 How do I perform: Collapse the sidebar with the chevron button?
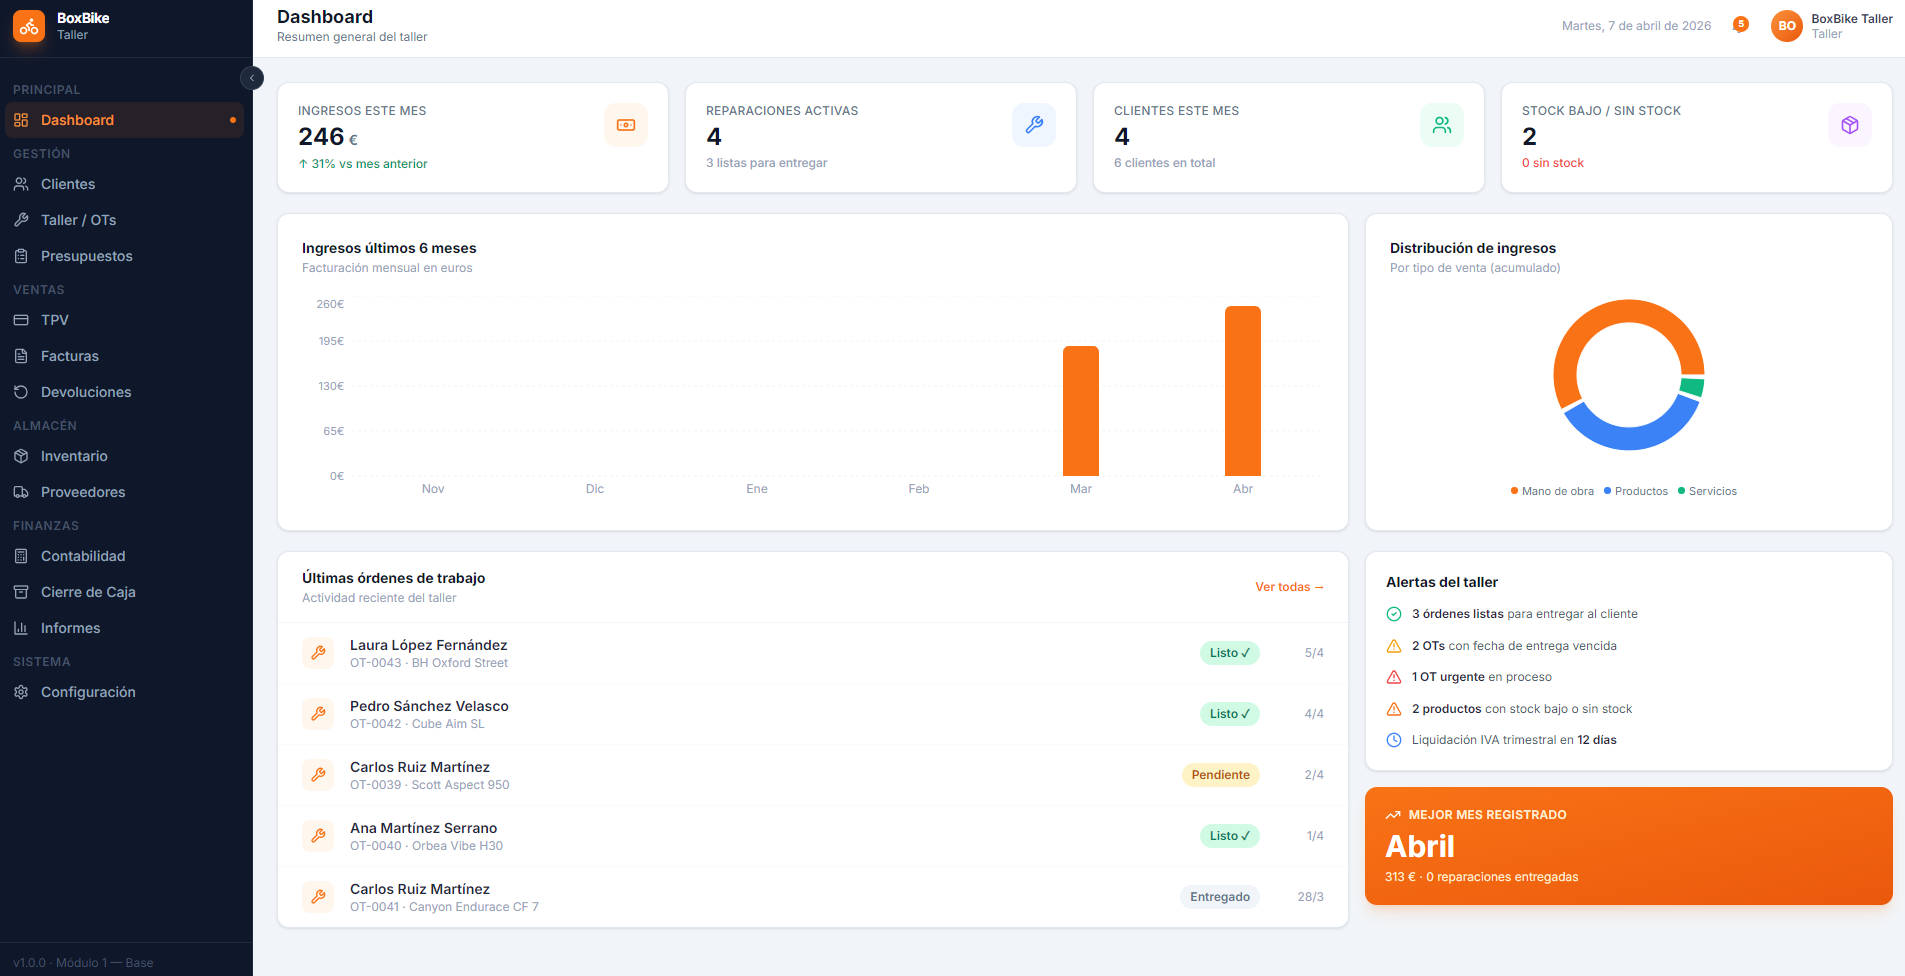(x=252, y=78)
